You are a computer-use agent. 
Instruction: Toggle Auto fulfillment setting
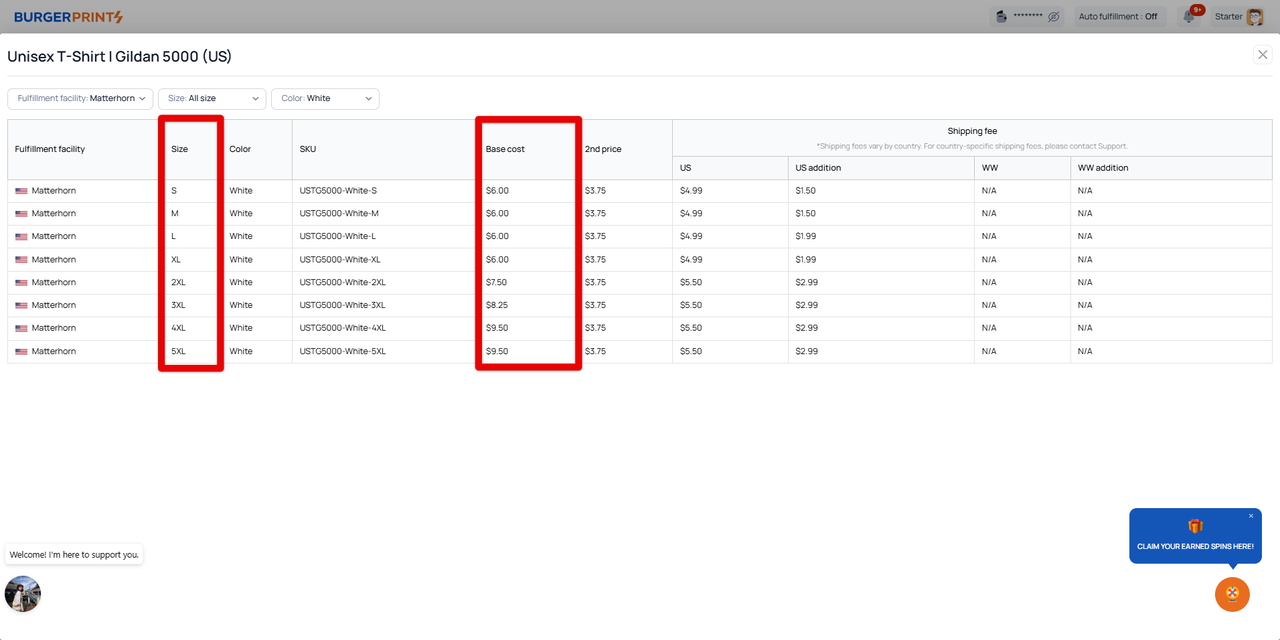(x=1118, y=17)
